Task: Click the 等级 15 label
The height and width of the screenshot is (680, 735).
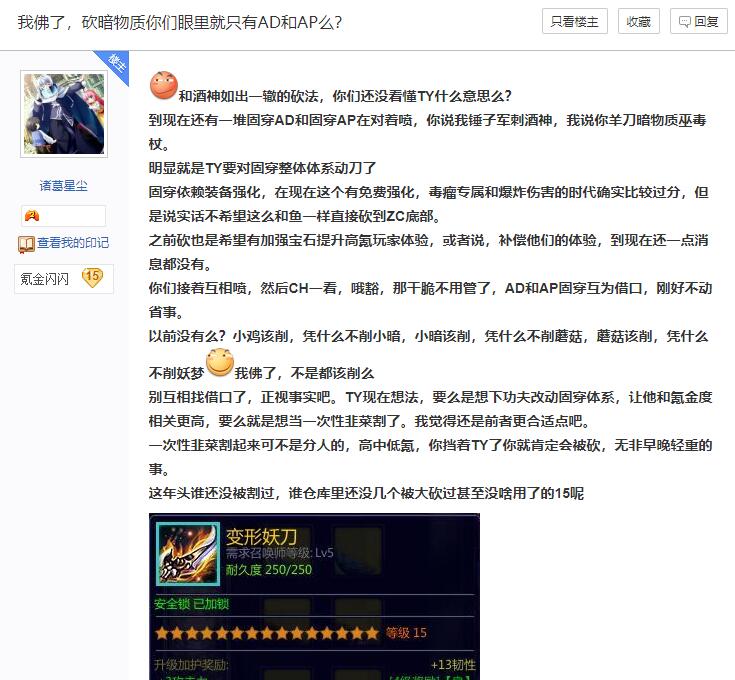Action: pos(406,633)
